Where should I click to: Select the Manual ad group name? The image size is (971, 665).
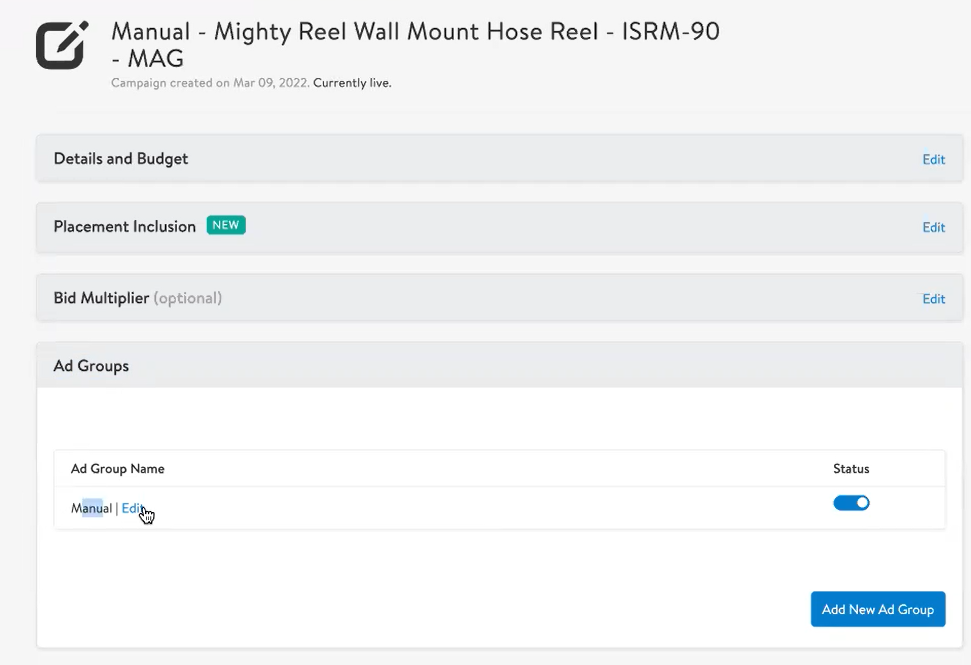[x=90, y=508]
